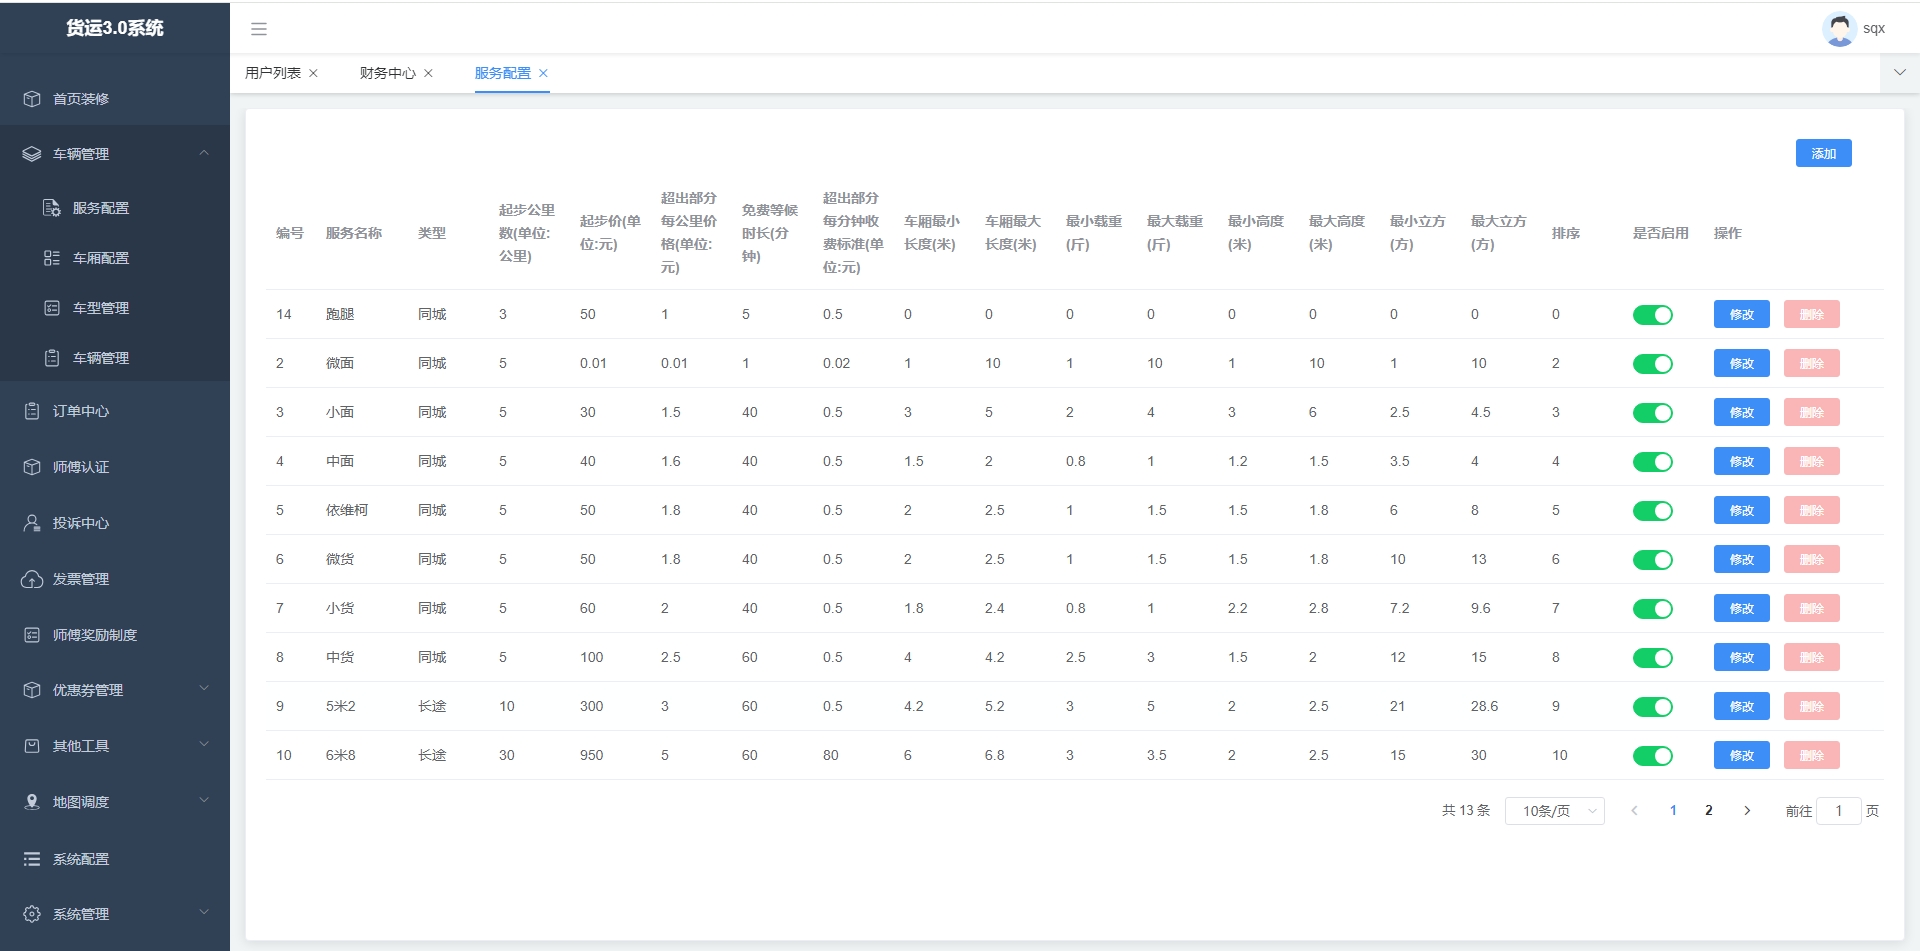Click 删除 for the 微面 row

(x=1812, y=363)
